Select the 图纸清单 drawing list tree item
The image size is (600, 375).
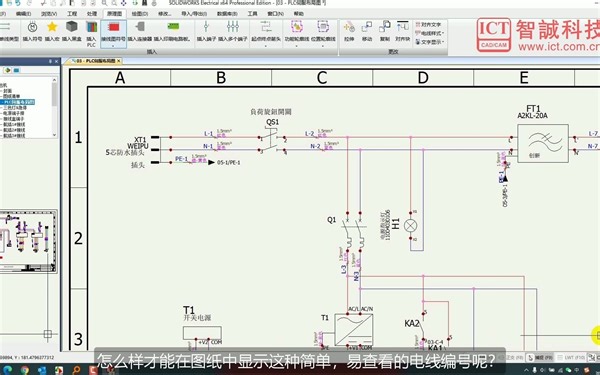(11, 96)
